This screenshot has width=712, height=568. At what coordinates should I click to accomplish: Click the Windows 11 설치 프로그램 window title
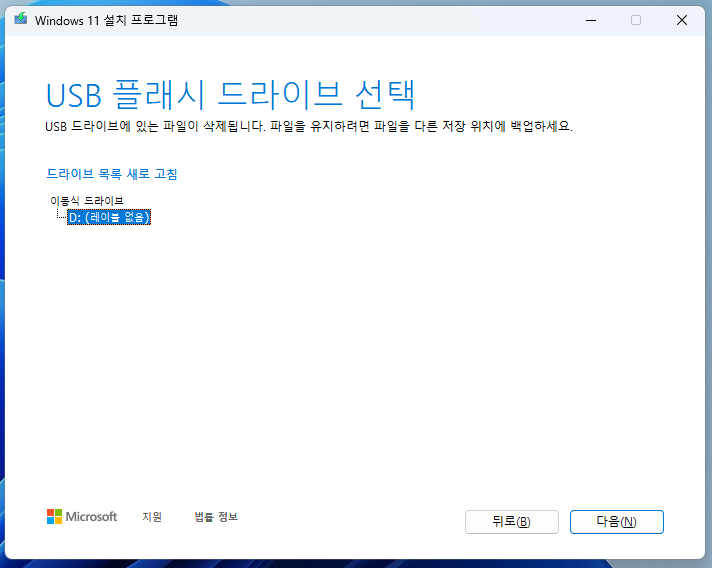point(106,20)
